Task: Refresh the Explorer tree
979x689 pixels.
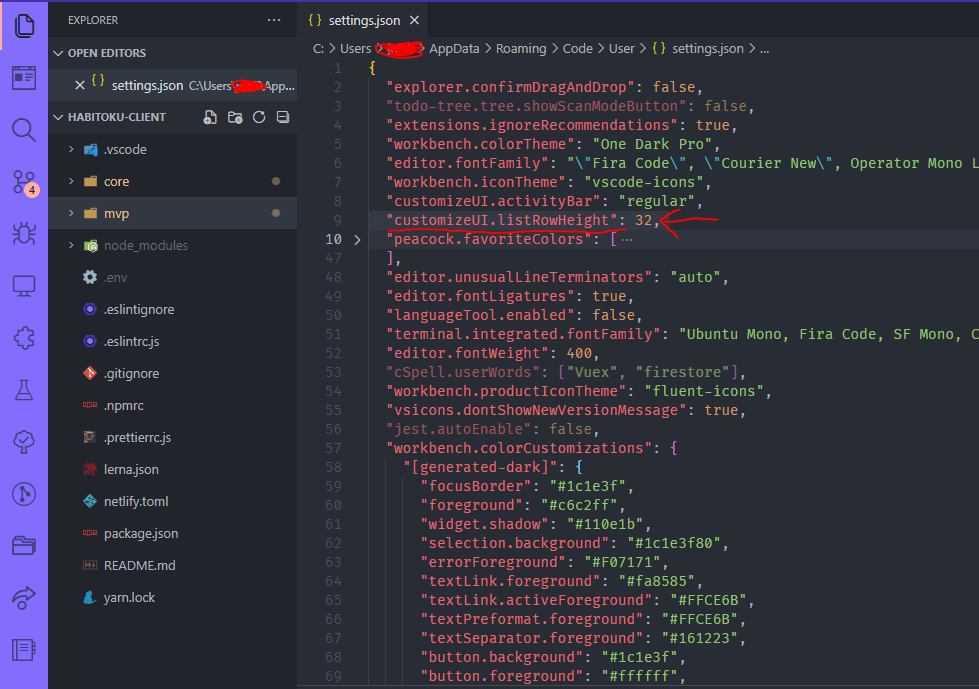Action: pyautogui.click(x=258, y=117)
